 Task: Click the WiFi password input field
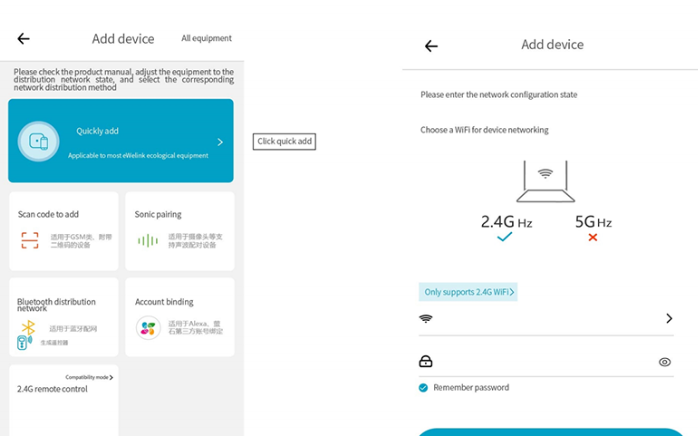(x=540, y=362)
